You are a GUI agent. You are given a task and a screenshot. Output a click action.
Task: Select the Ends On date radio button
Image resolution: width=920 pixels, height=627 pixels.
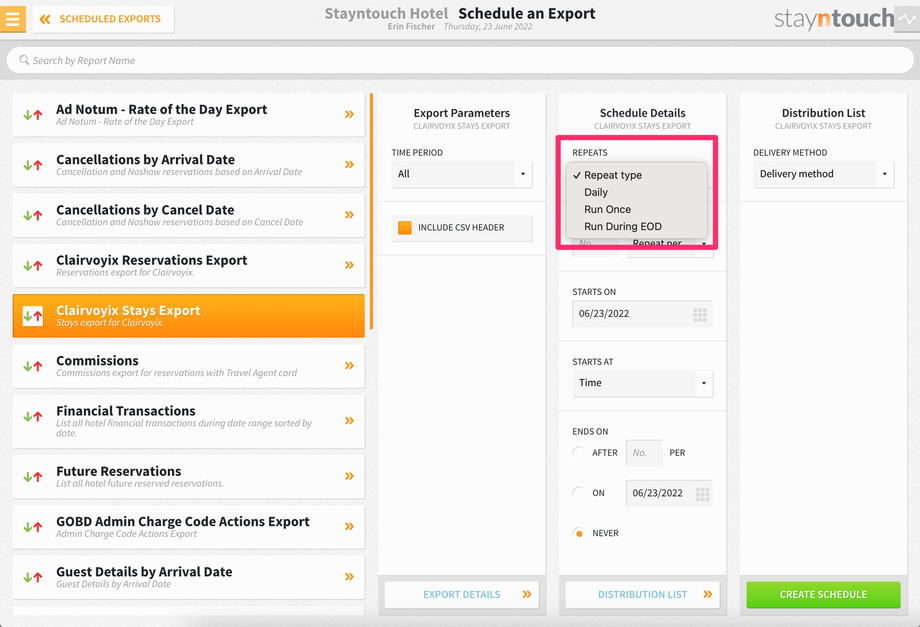click(579, 493)
